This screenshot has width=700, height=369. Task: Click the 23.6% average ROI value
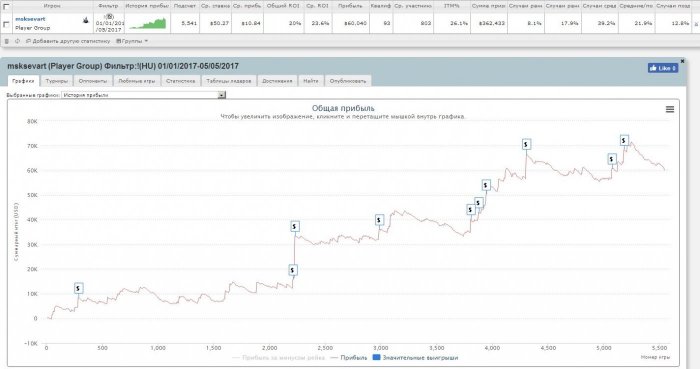click(320, 23)
